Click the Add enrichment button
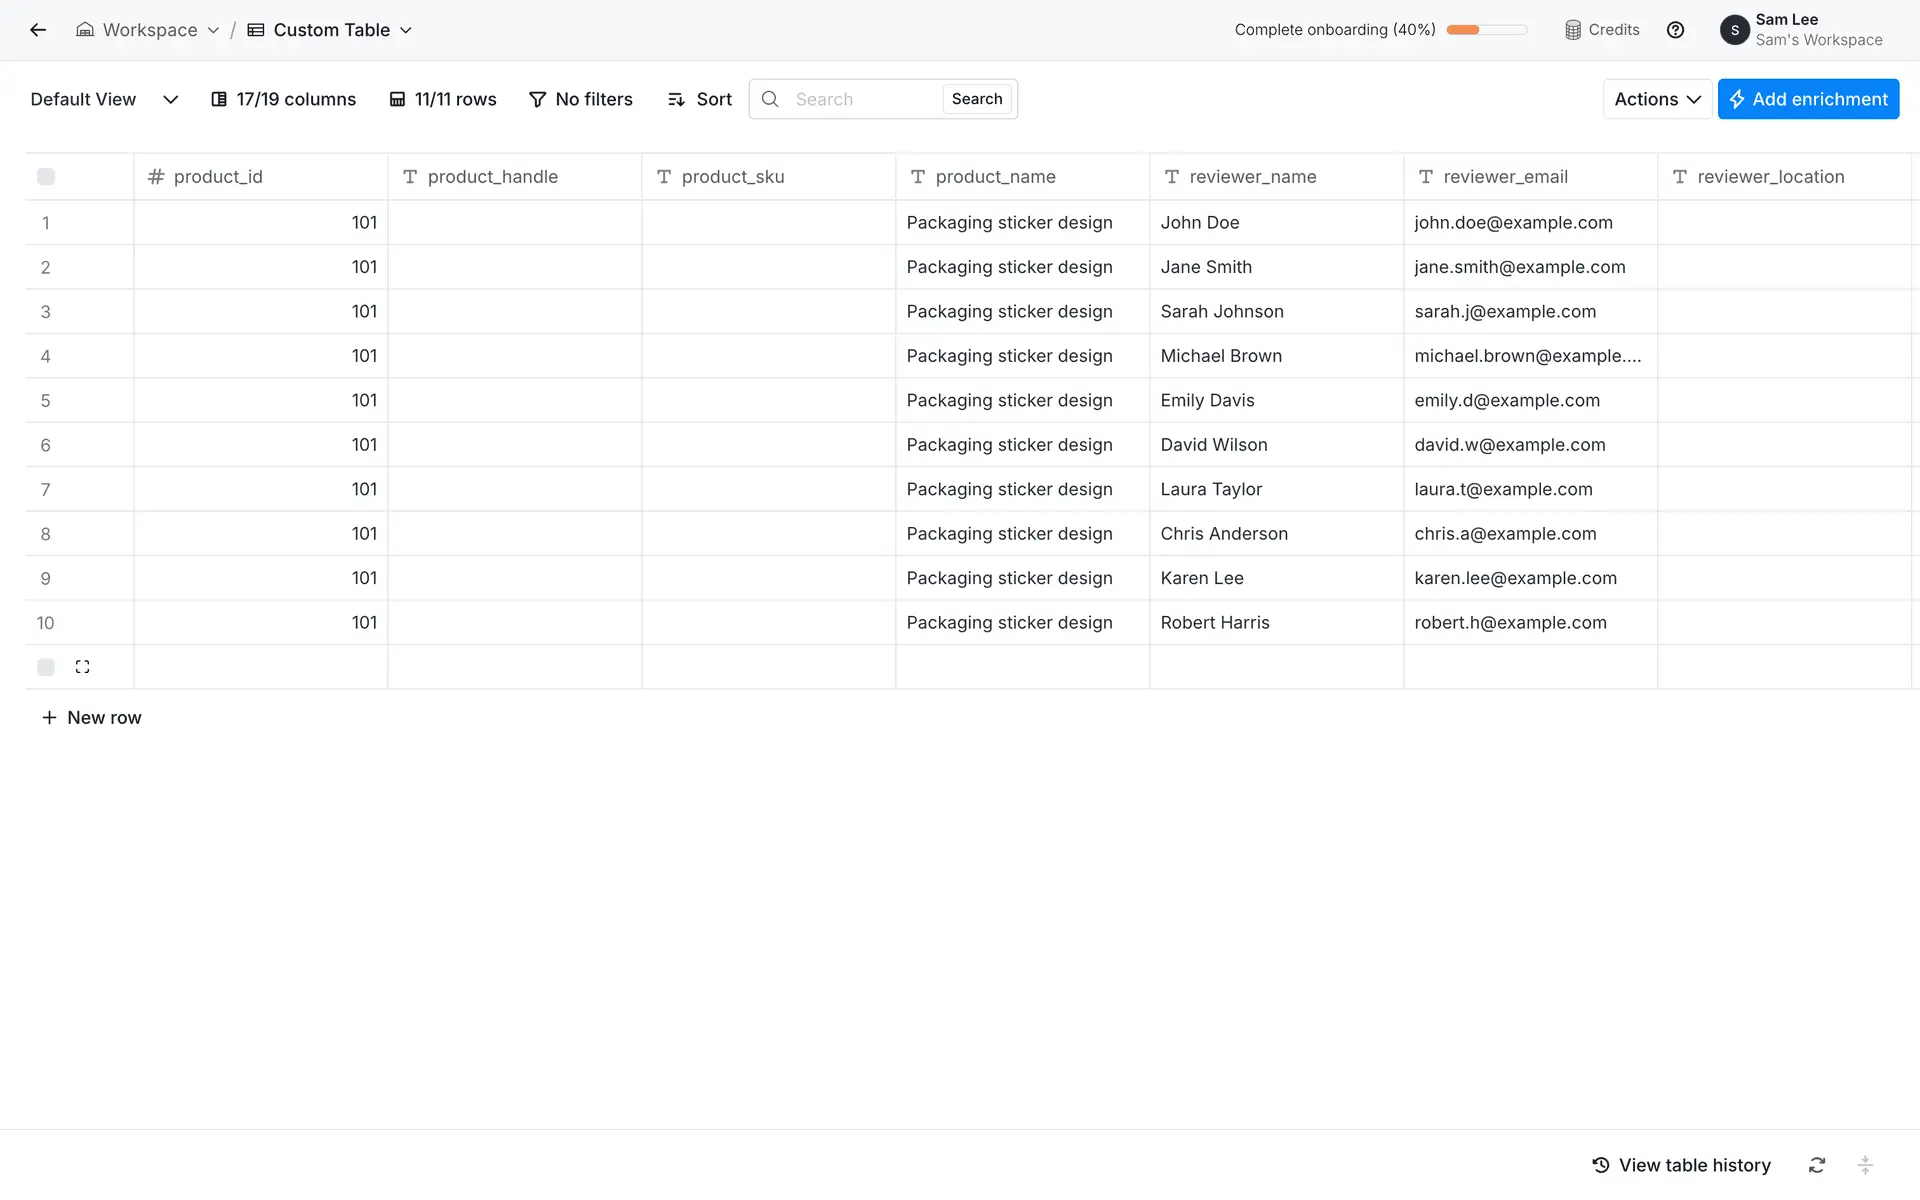This screenshot has width=1920, height=1200. pos(1808,99)
